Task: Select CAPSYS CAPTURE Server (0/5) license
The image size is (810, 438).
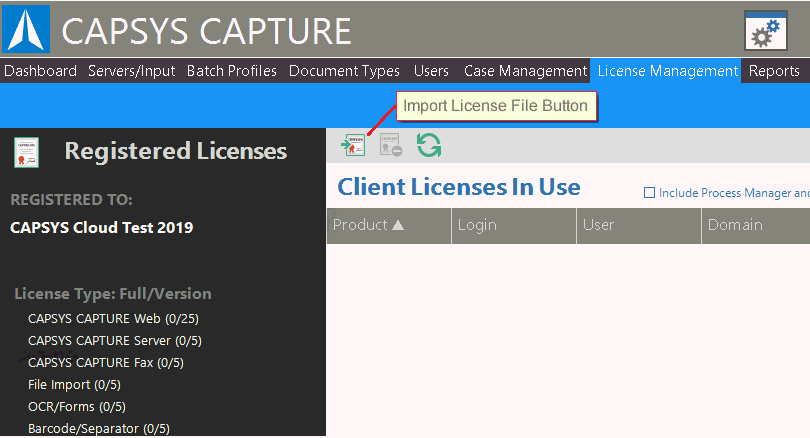Action: pyautogui.click(x=115, y=341)
